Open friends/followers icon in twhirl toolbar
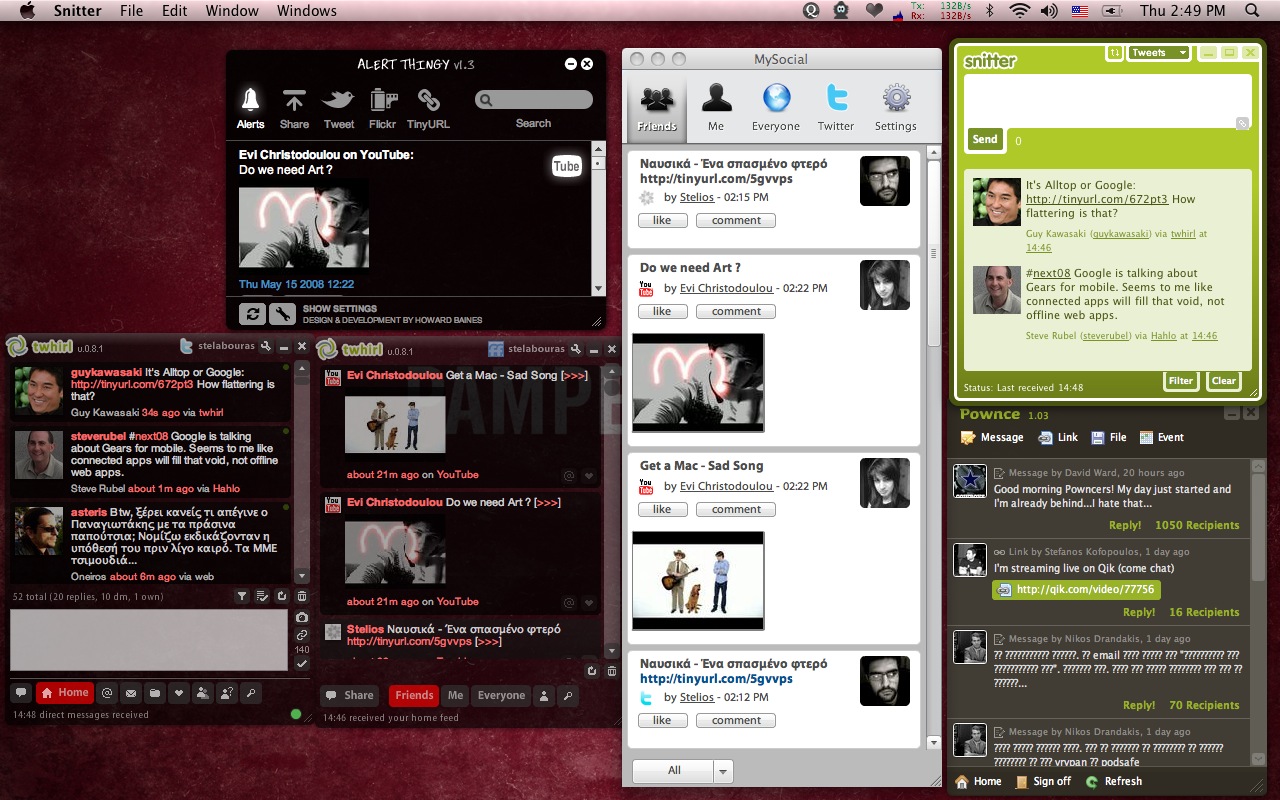 click(x=203, y=692)
